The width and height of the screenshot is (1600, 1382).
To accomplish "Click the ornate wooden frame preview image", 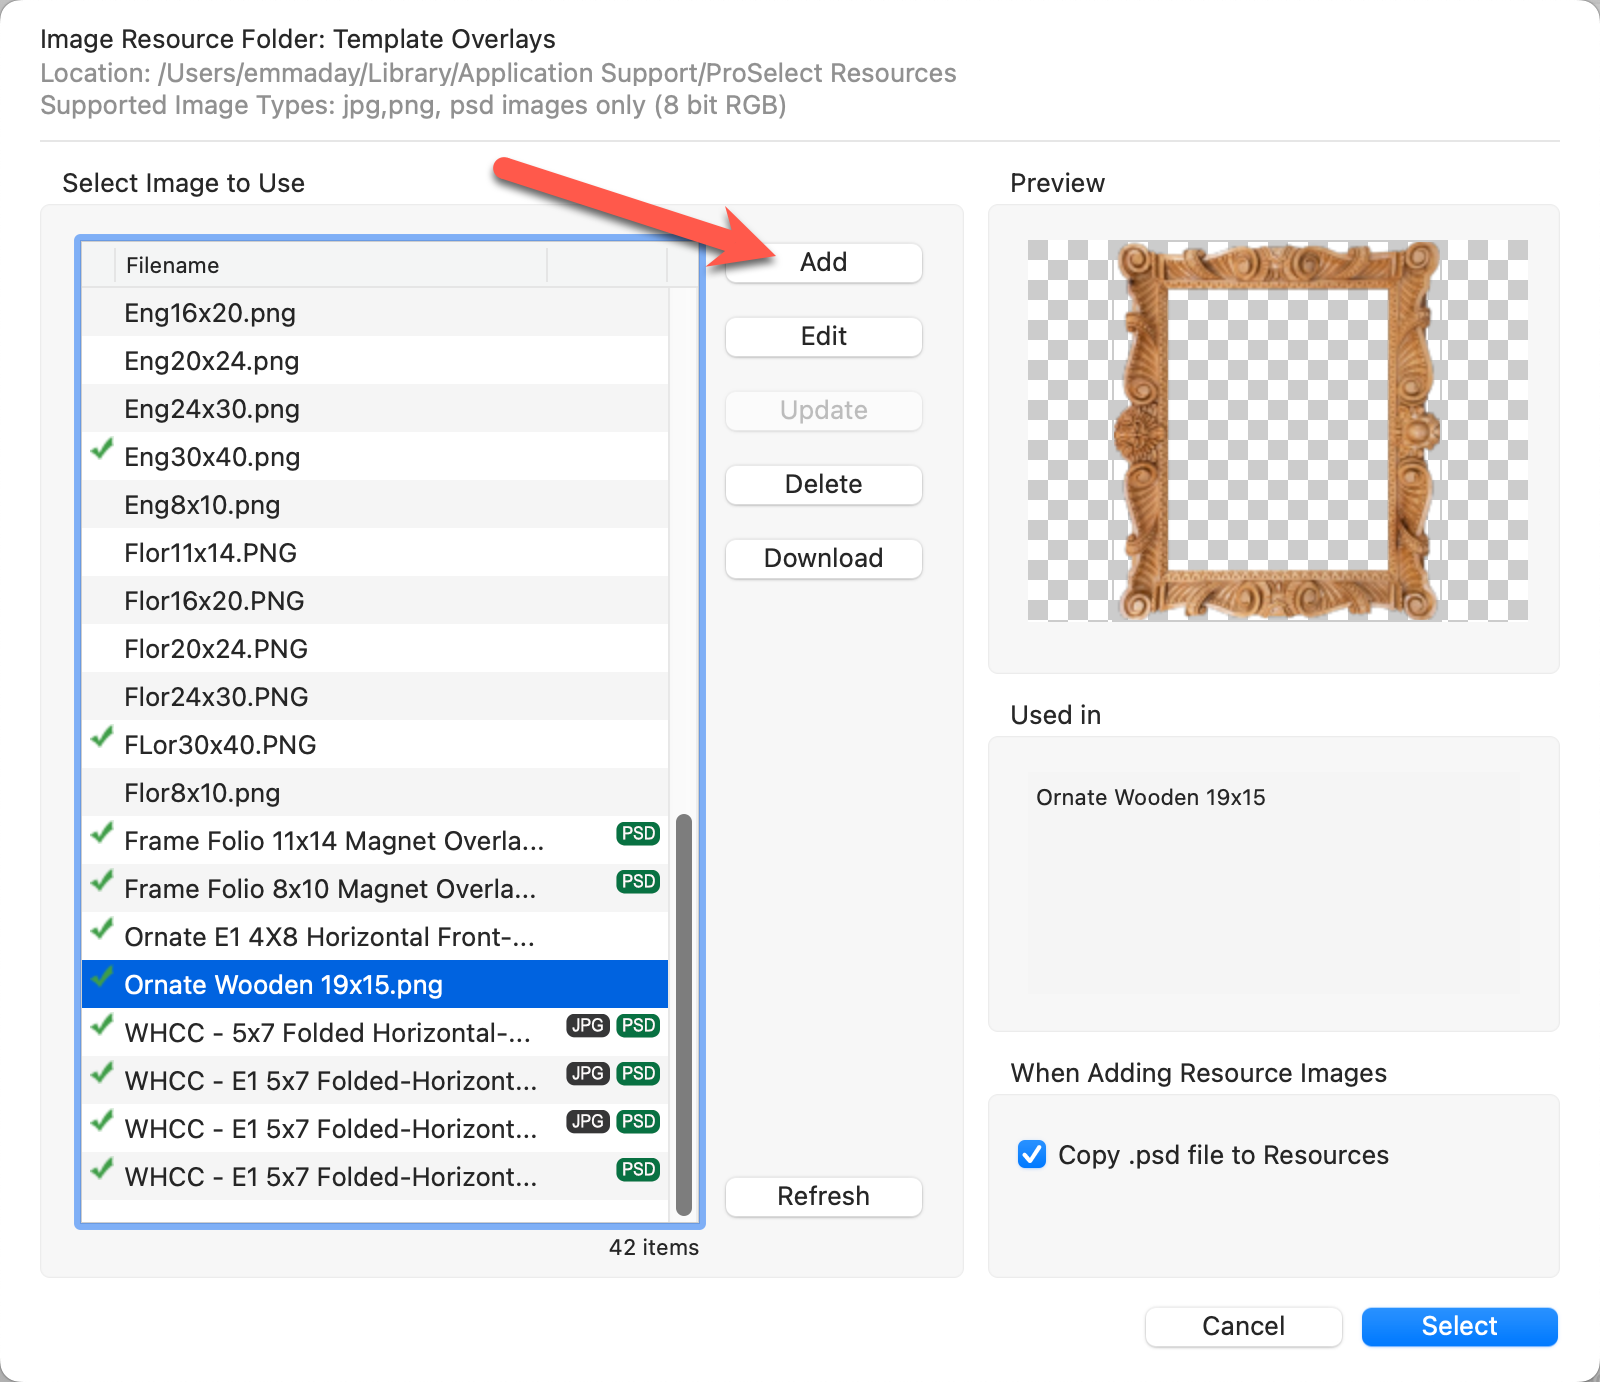I will (1277, 430).
